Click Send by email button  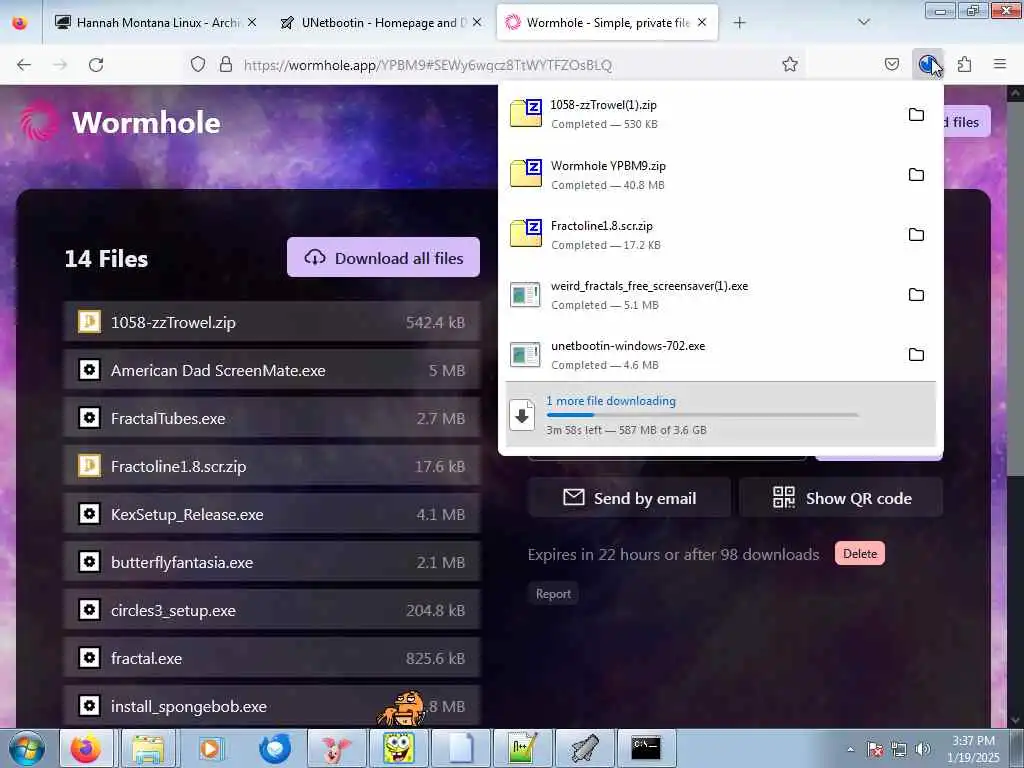click(630, 498)
